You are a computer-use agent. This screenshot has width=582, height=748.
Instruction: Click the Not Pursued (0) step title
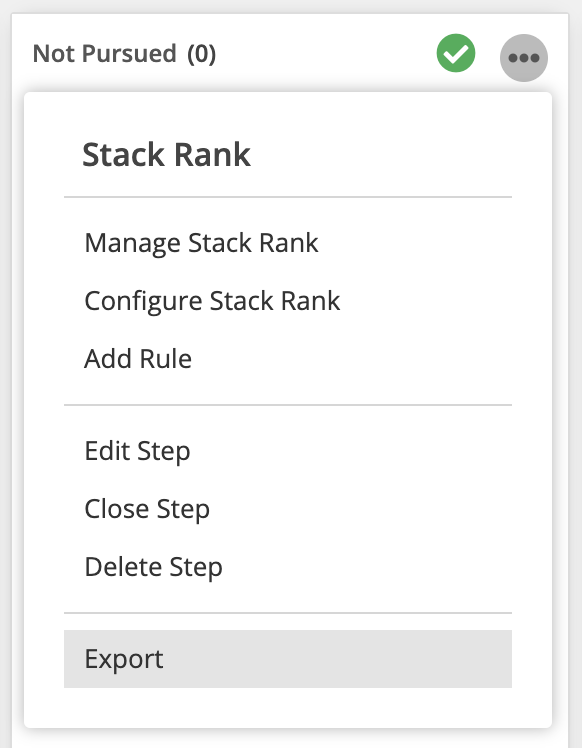pos(124,53)
